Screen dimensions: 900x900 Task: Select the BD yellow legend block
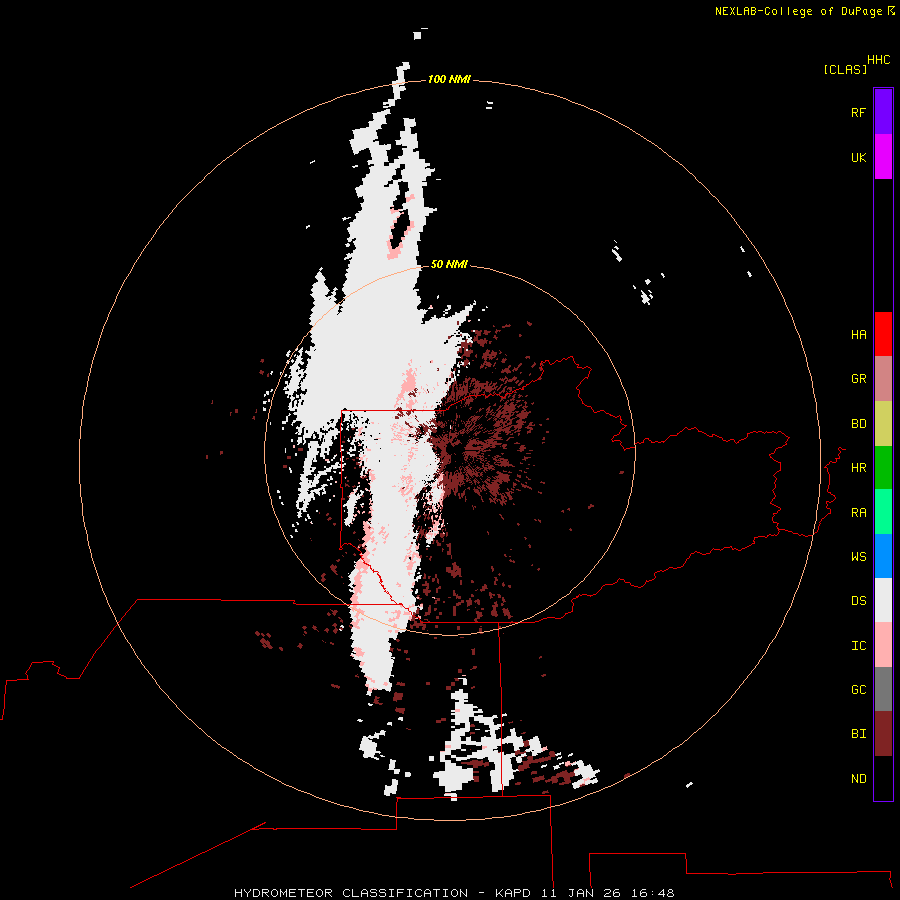tap(883, 424)
